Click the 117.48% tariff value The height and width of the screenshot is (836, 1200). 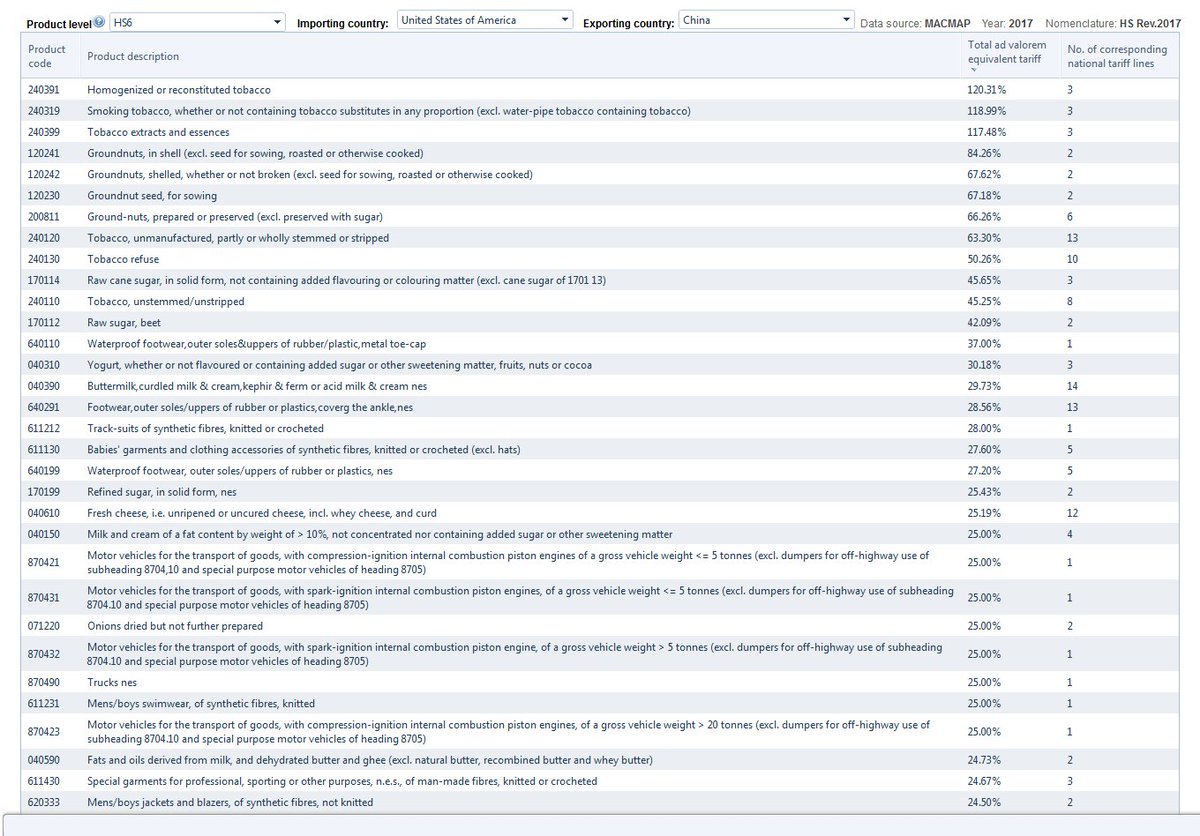[x=987, y=132]
